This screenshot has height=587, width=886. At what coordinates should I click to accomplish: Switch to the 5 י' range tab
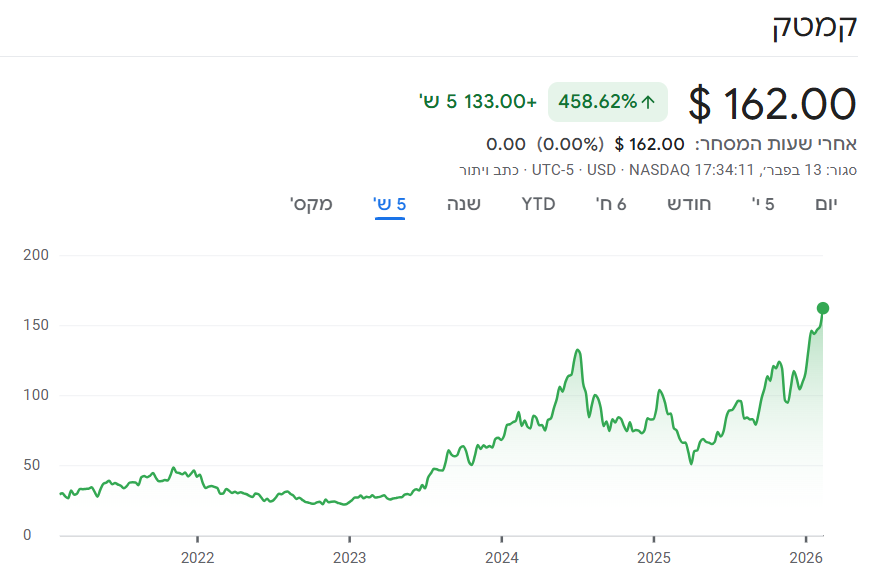tap(764, 204)
